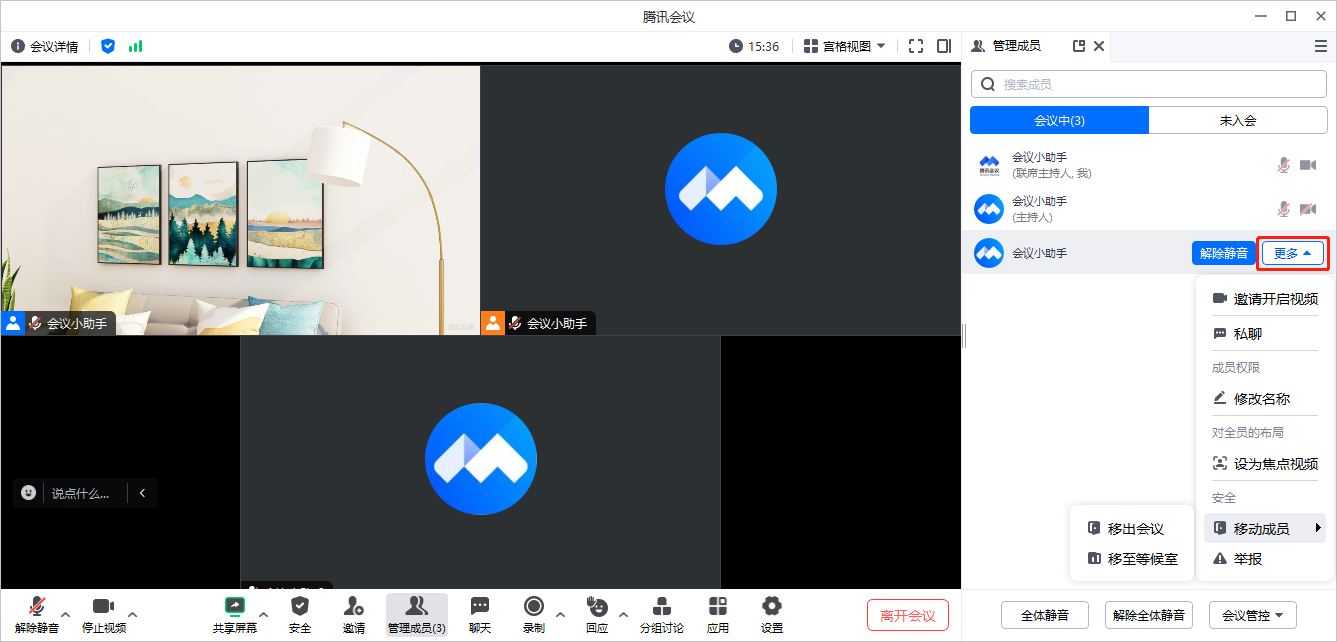This screenshot has height=642, width=1337.
Task: Open the 聊天 chat icon
Action: coord(480,606)
